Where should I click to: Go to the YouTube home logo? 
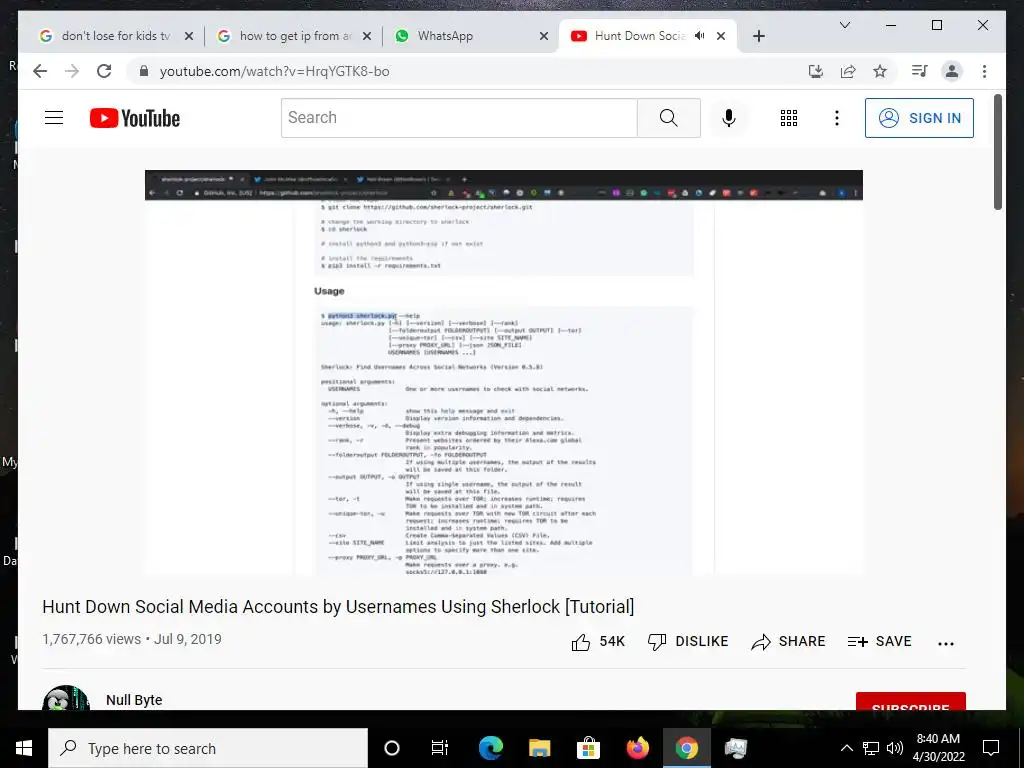tap(135, 118)
